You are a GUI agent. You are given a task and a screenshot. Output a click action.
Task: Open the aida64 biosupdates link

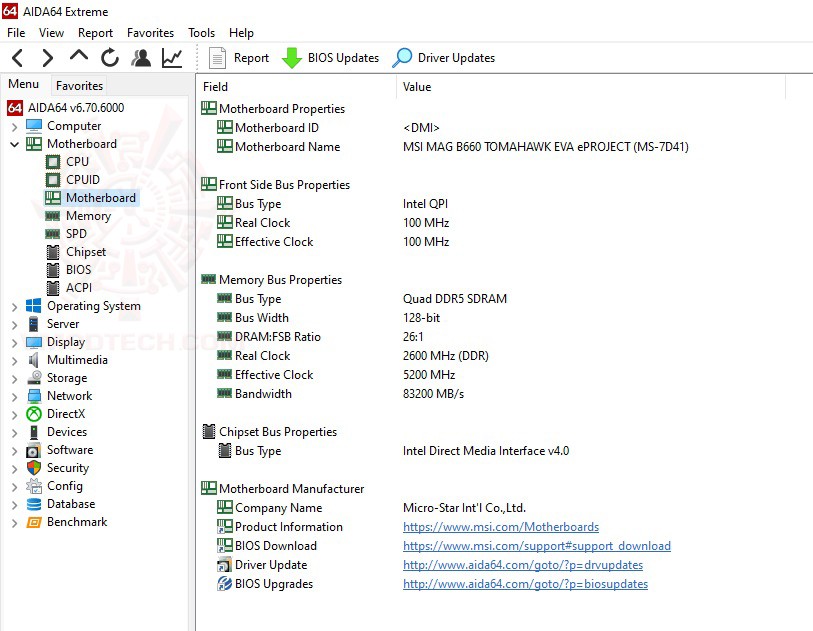[525, 584]
